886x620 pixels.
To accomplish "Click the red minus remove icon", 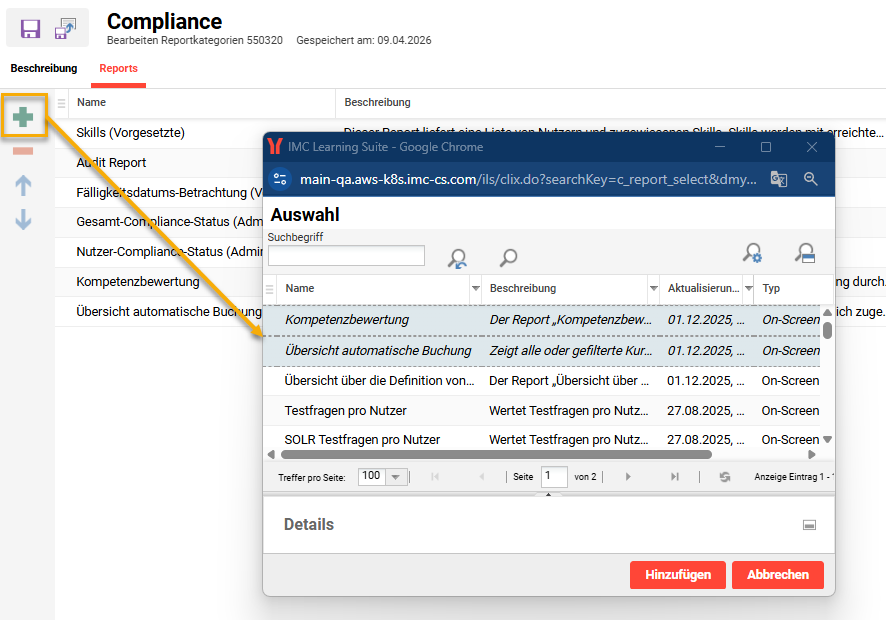I will 23,152.
